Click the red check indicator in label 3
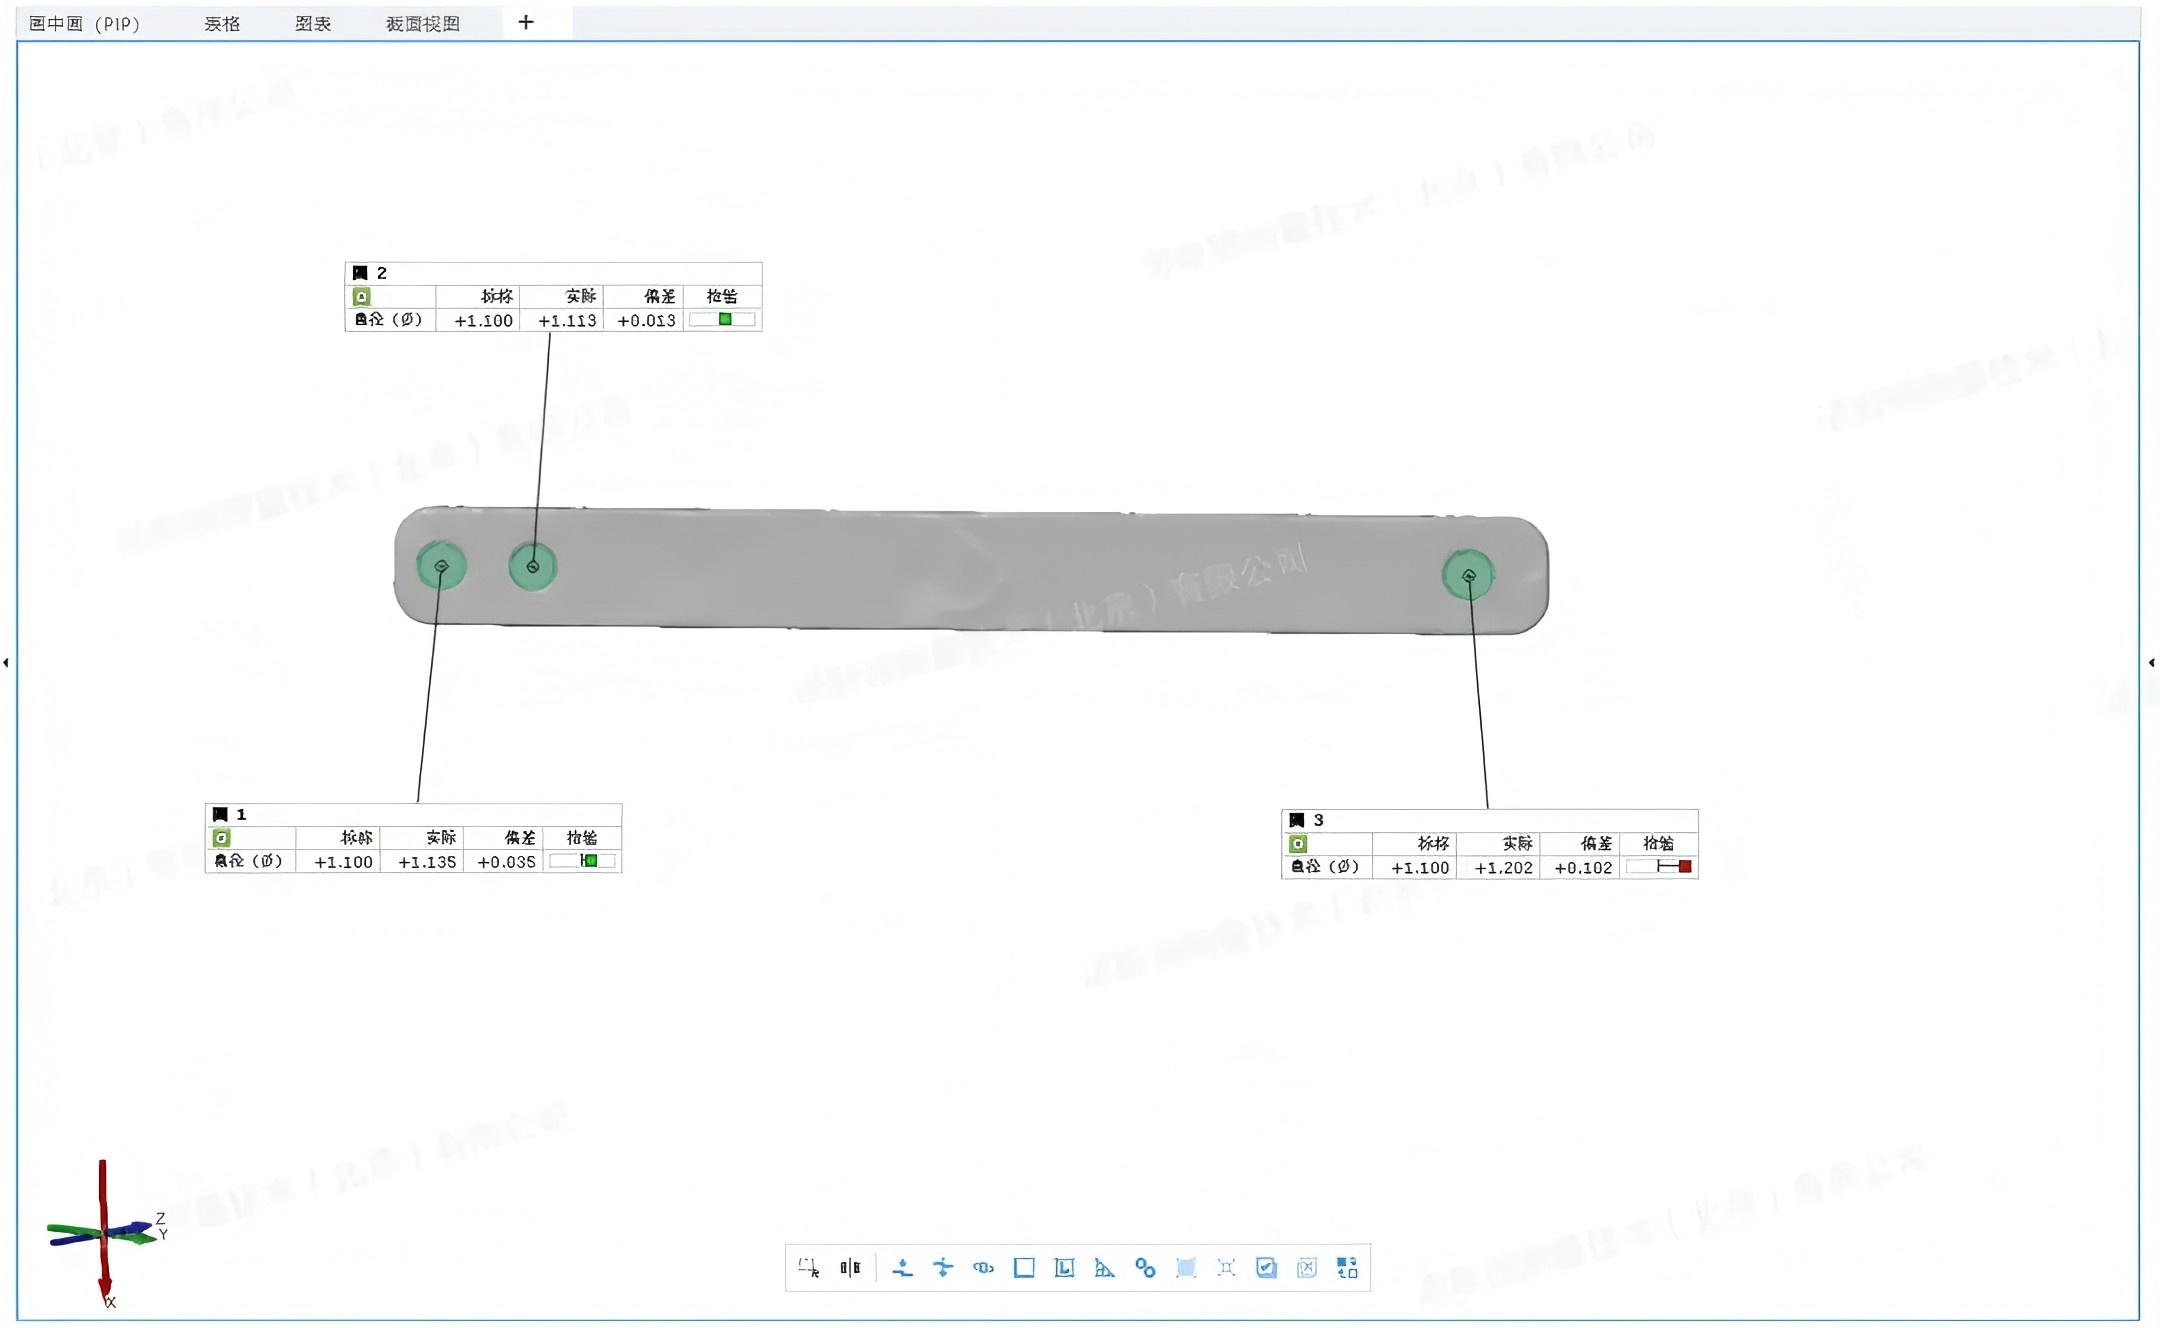Screen dimensions: 2160x1328 (x=1684, y=867)
